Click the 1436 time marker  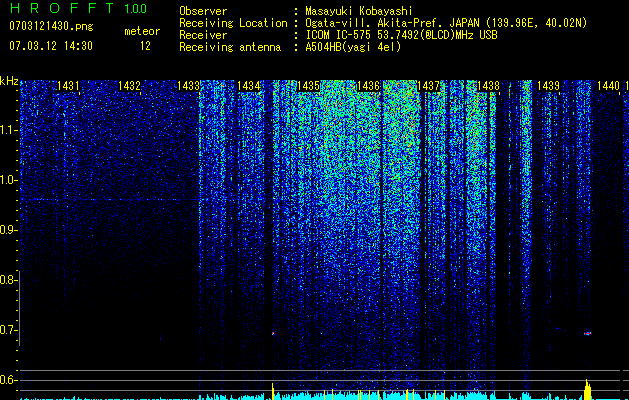click(x=368, y=86)
